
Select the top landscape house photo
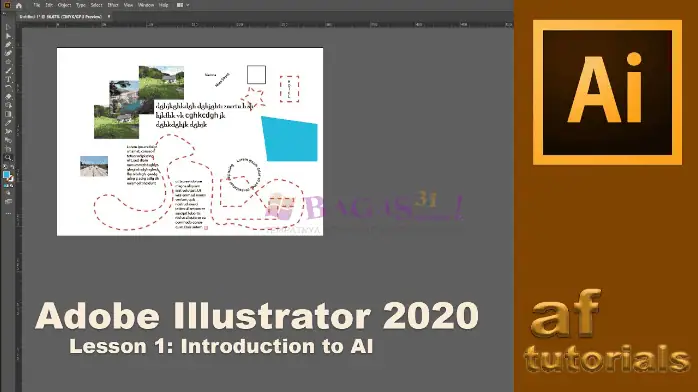161,83
